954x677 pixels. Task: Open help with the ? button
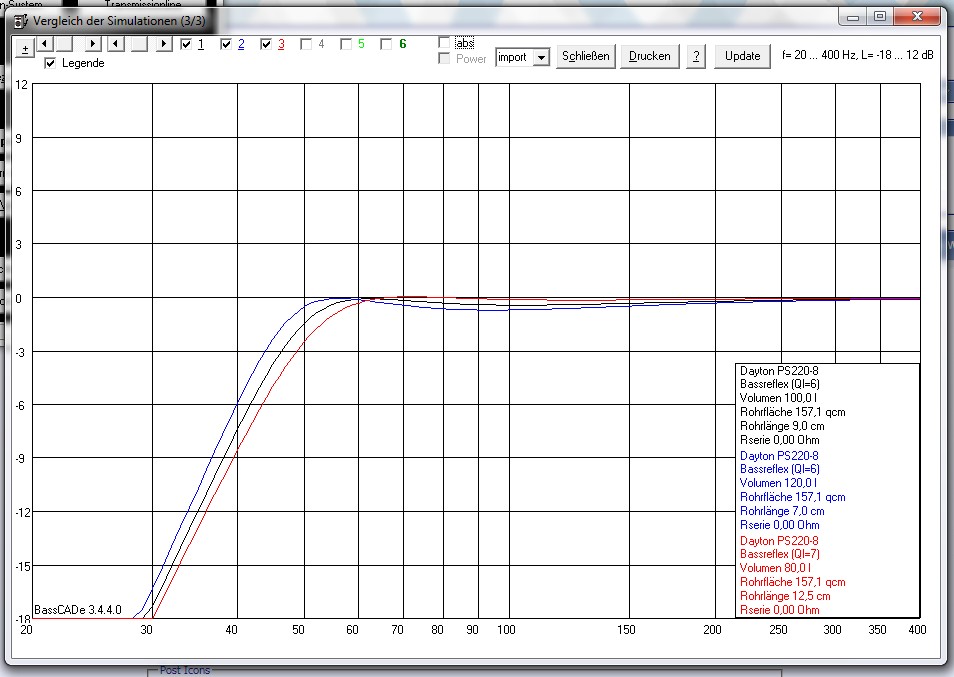tap(696, 56)
